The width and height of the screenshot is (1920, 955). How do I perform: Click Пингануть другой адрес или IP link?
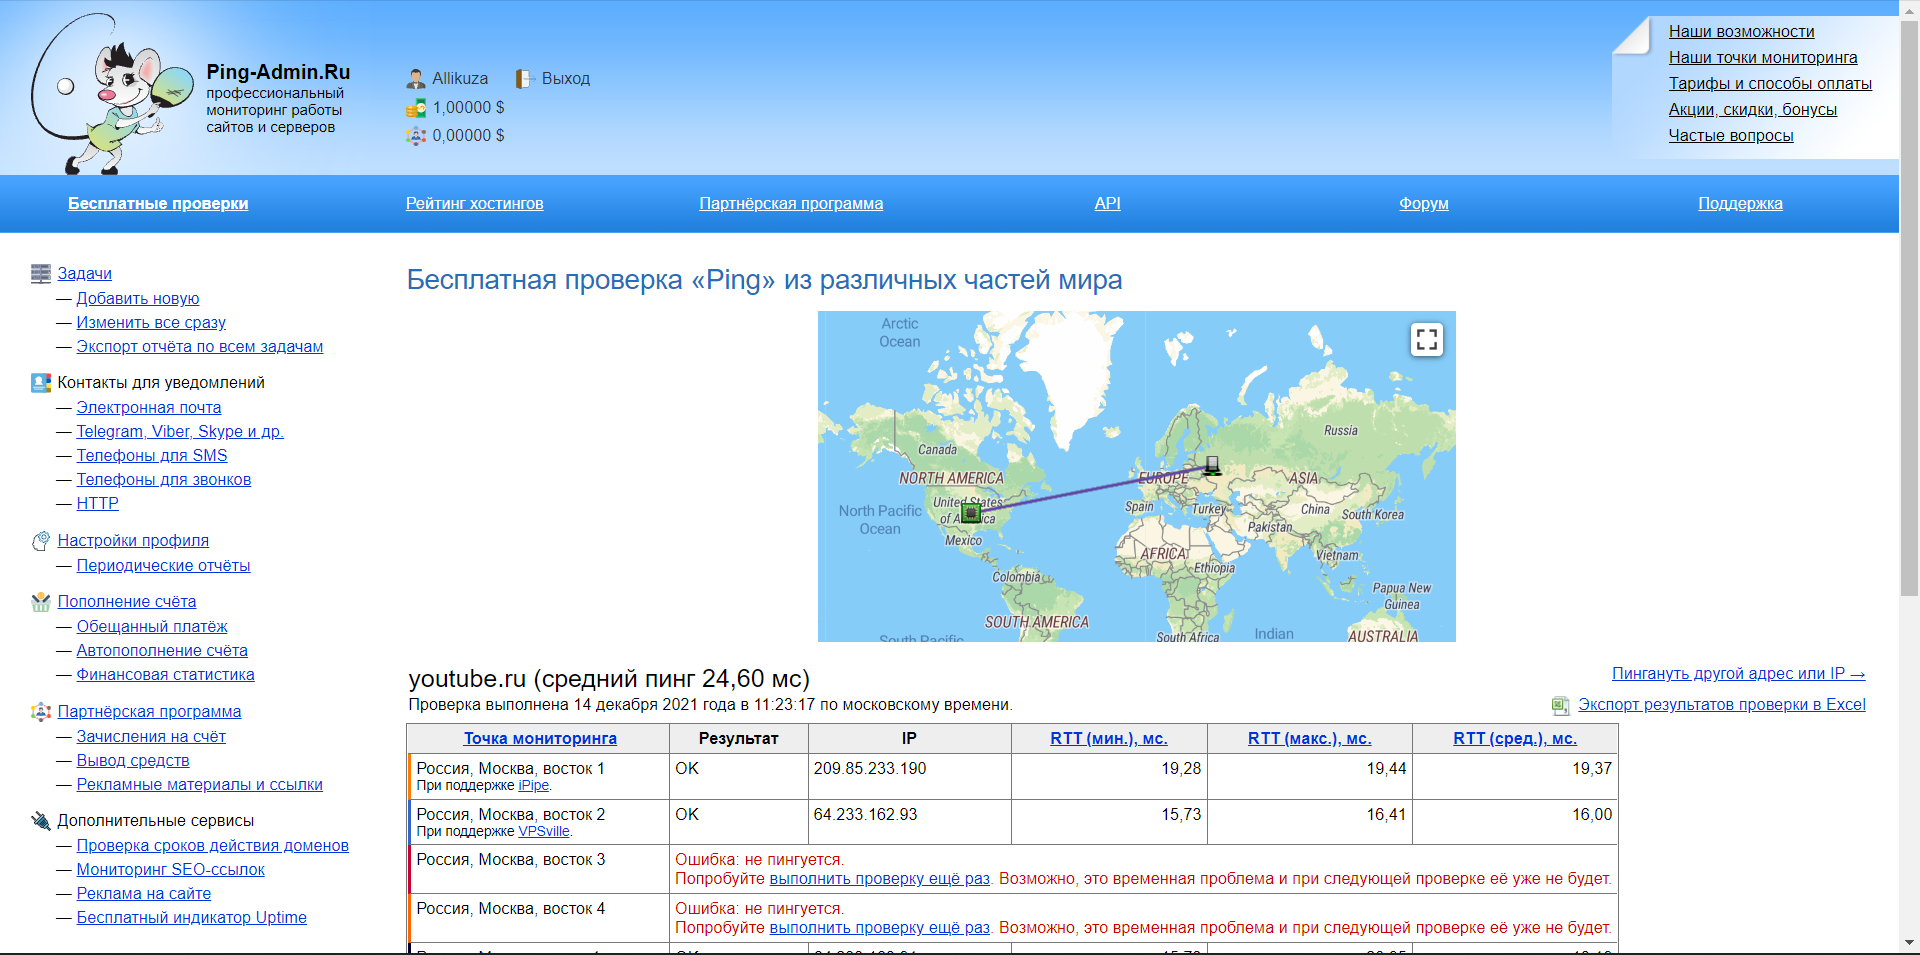point(1739,674)
